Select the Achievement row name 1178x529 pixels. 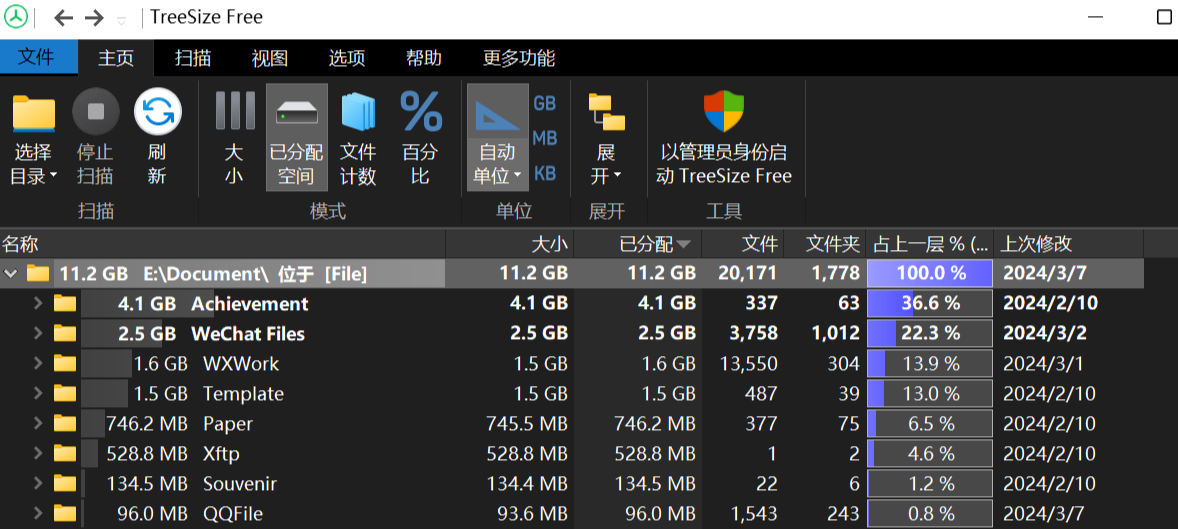pyautogui.click(x=249, y=304)
